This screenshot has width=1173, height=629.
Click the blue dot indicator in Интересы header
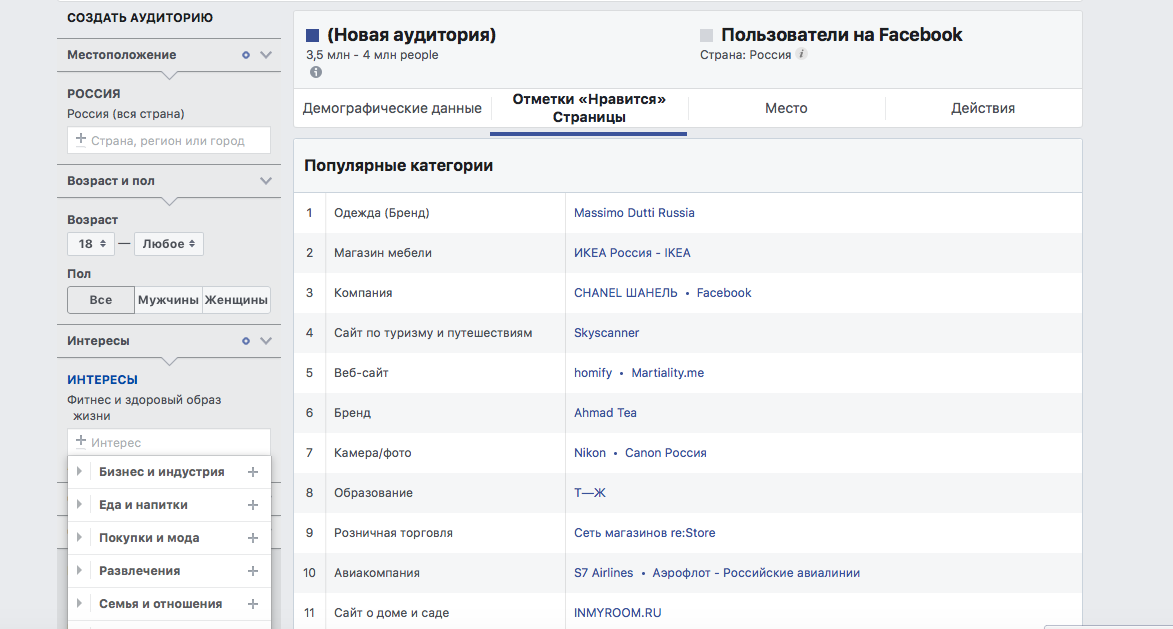pos(245,340)
